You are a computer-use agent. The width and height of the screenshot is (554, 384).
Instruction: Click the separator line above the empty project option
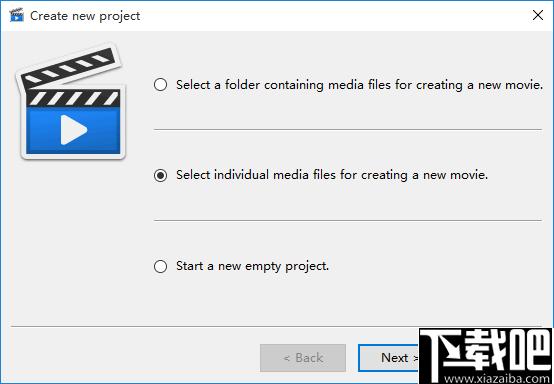pos(348,220)
